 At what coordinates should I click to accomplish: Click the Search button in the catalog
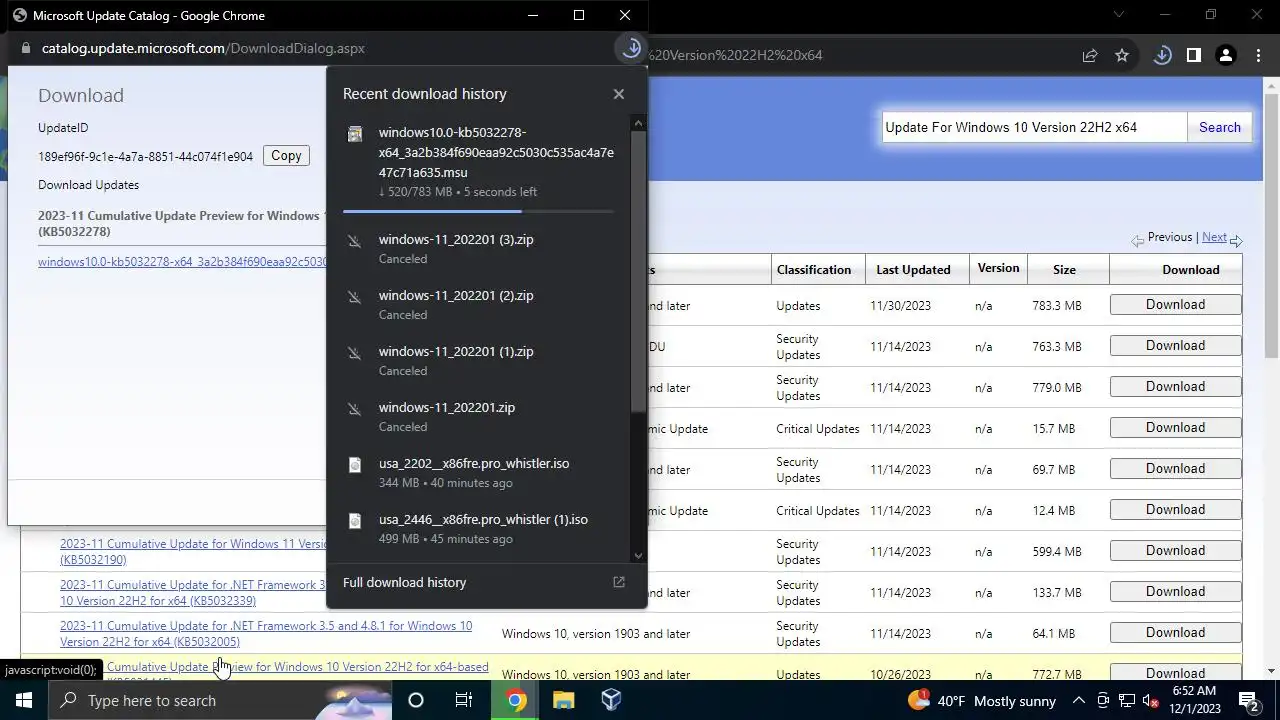[x=1219, y=127]
